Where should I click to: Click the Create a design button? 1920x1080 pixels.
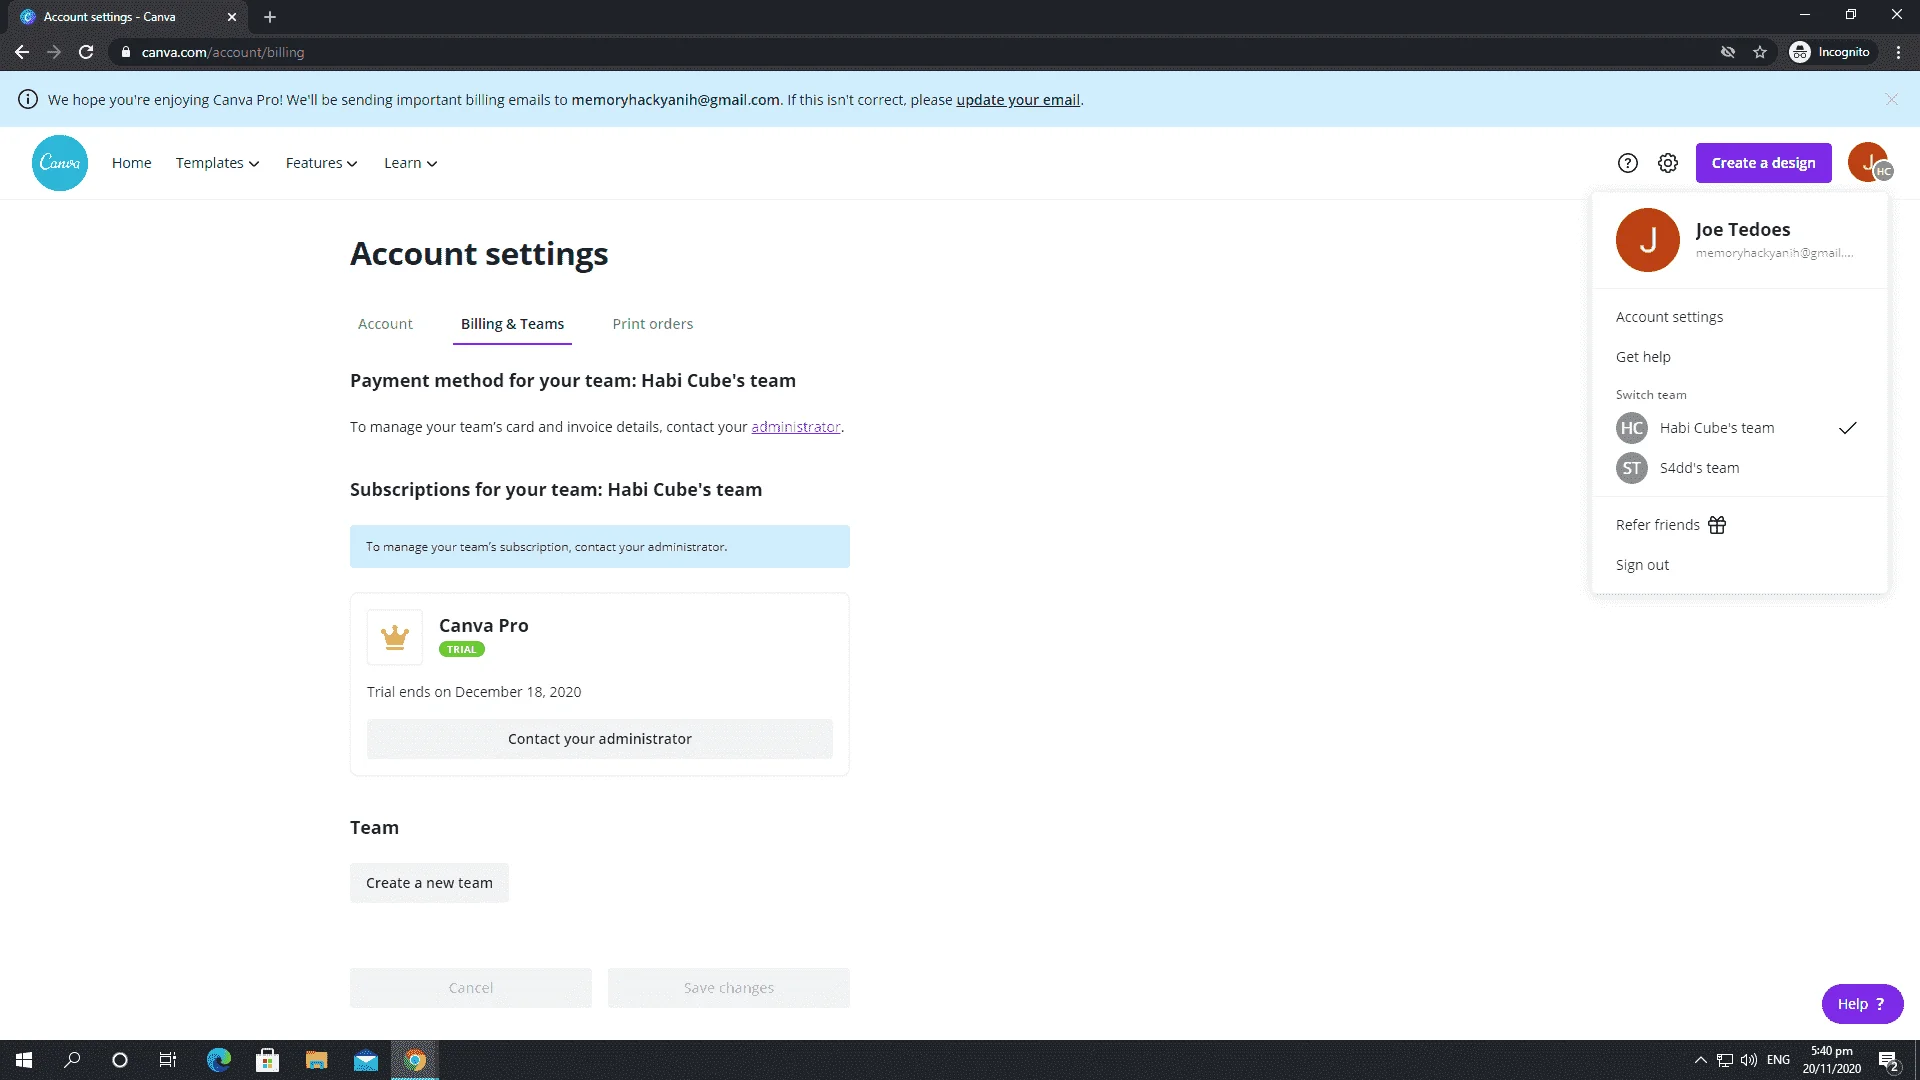[x=1764, y=163]
